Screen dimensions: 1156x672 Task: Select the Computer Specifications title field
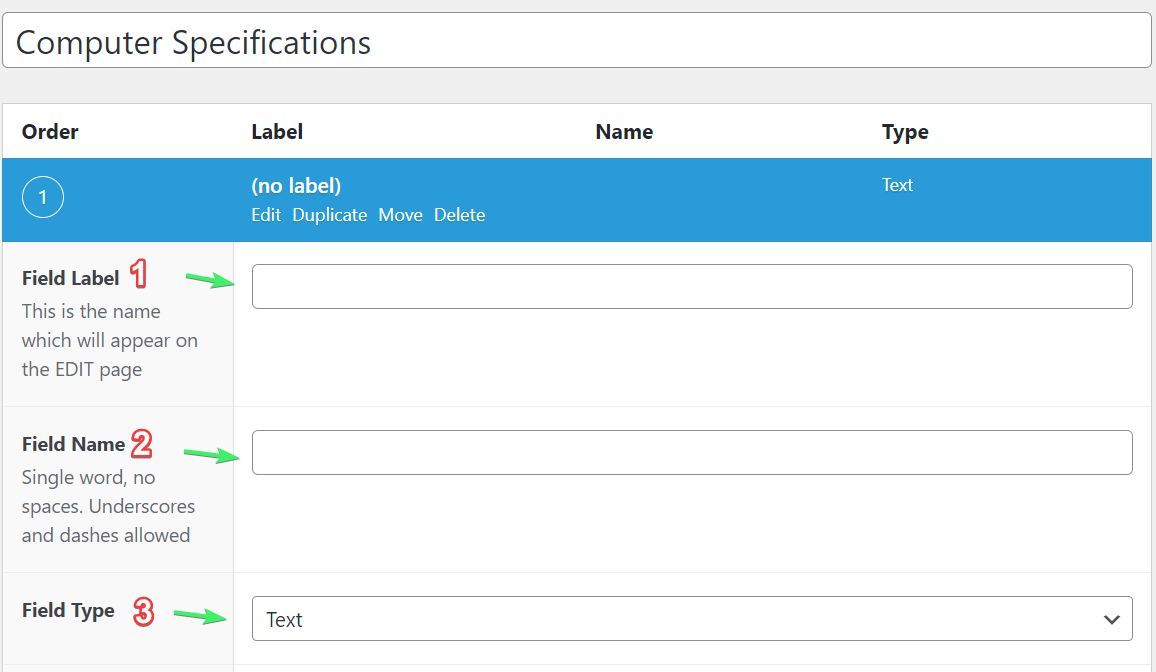click(x=578, y=41)
